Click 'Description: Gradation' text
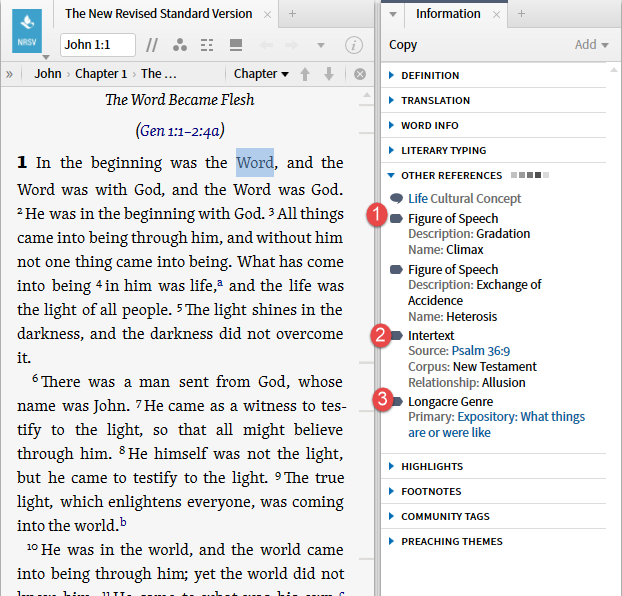This screenshot has height=596, width=622. pos(469,234)
